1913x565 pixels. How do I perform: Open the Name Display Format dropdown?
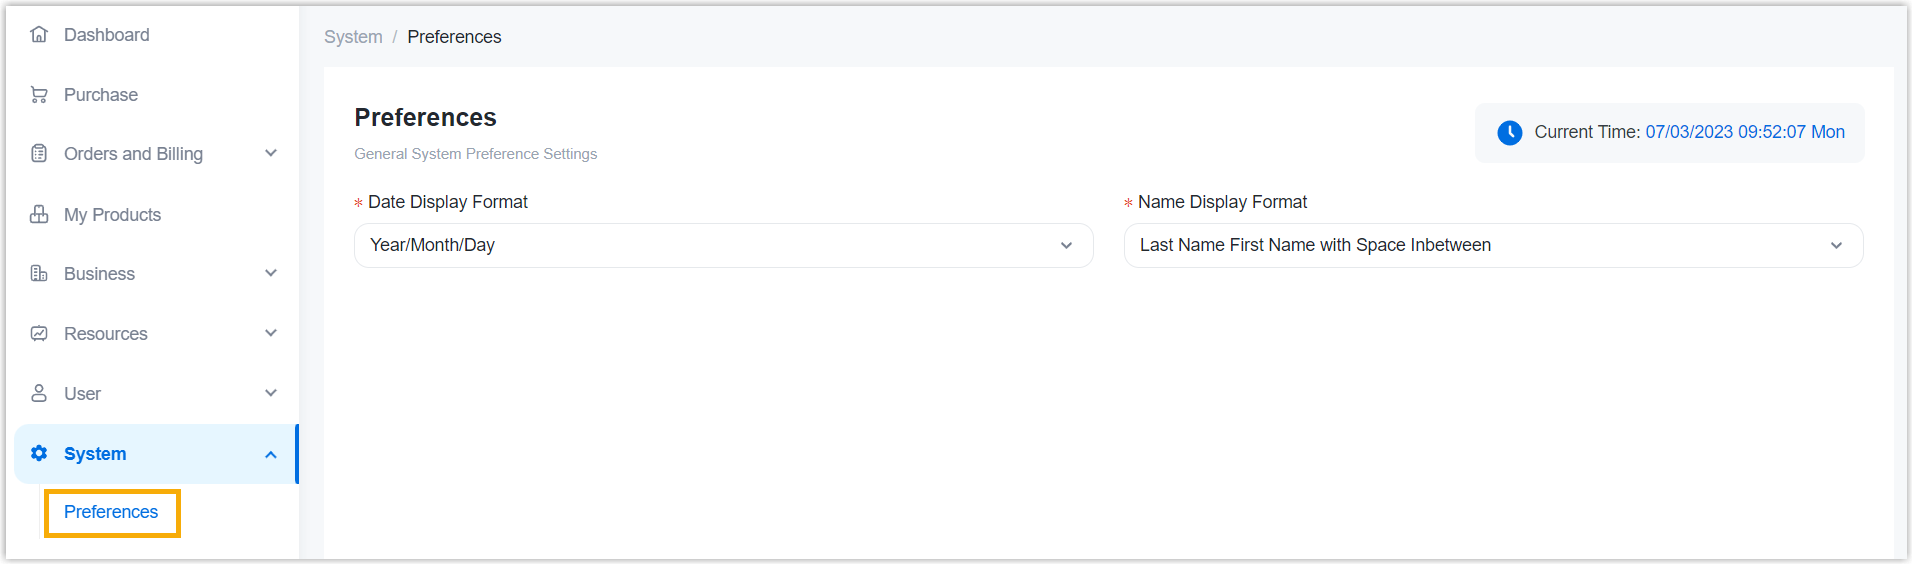pos(1493,246)
